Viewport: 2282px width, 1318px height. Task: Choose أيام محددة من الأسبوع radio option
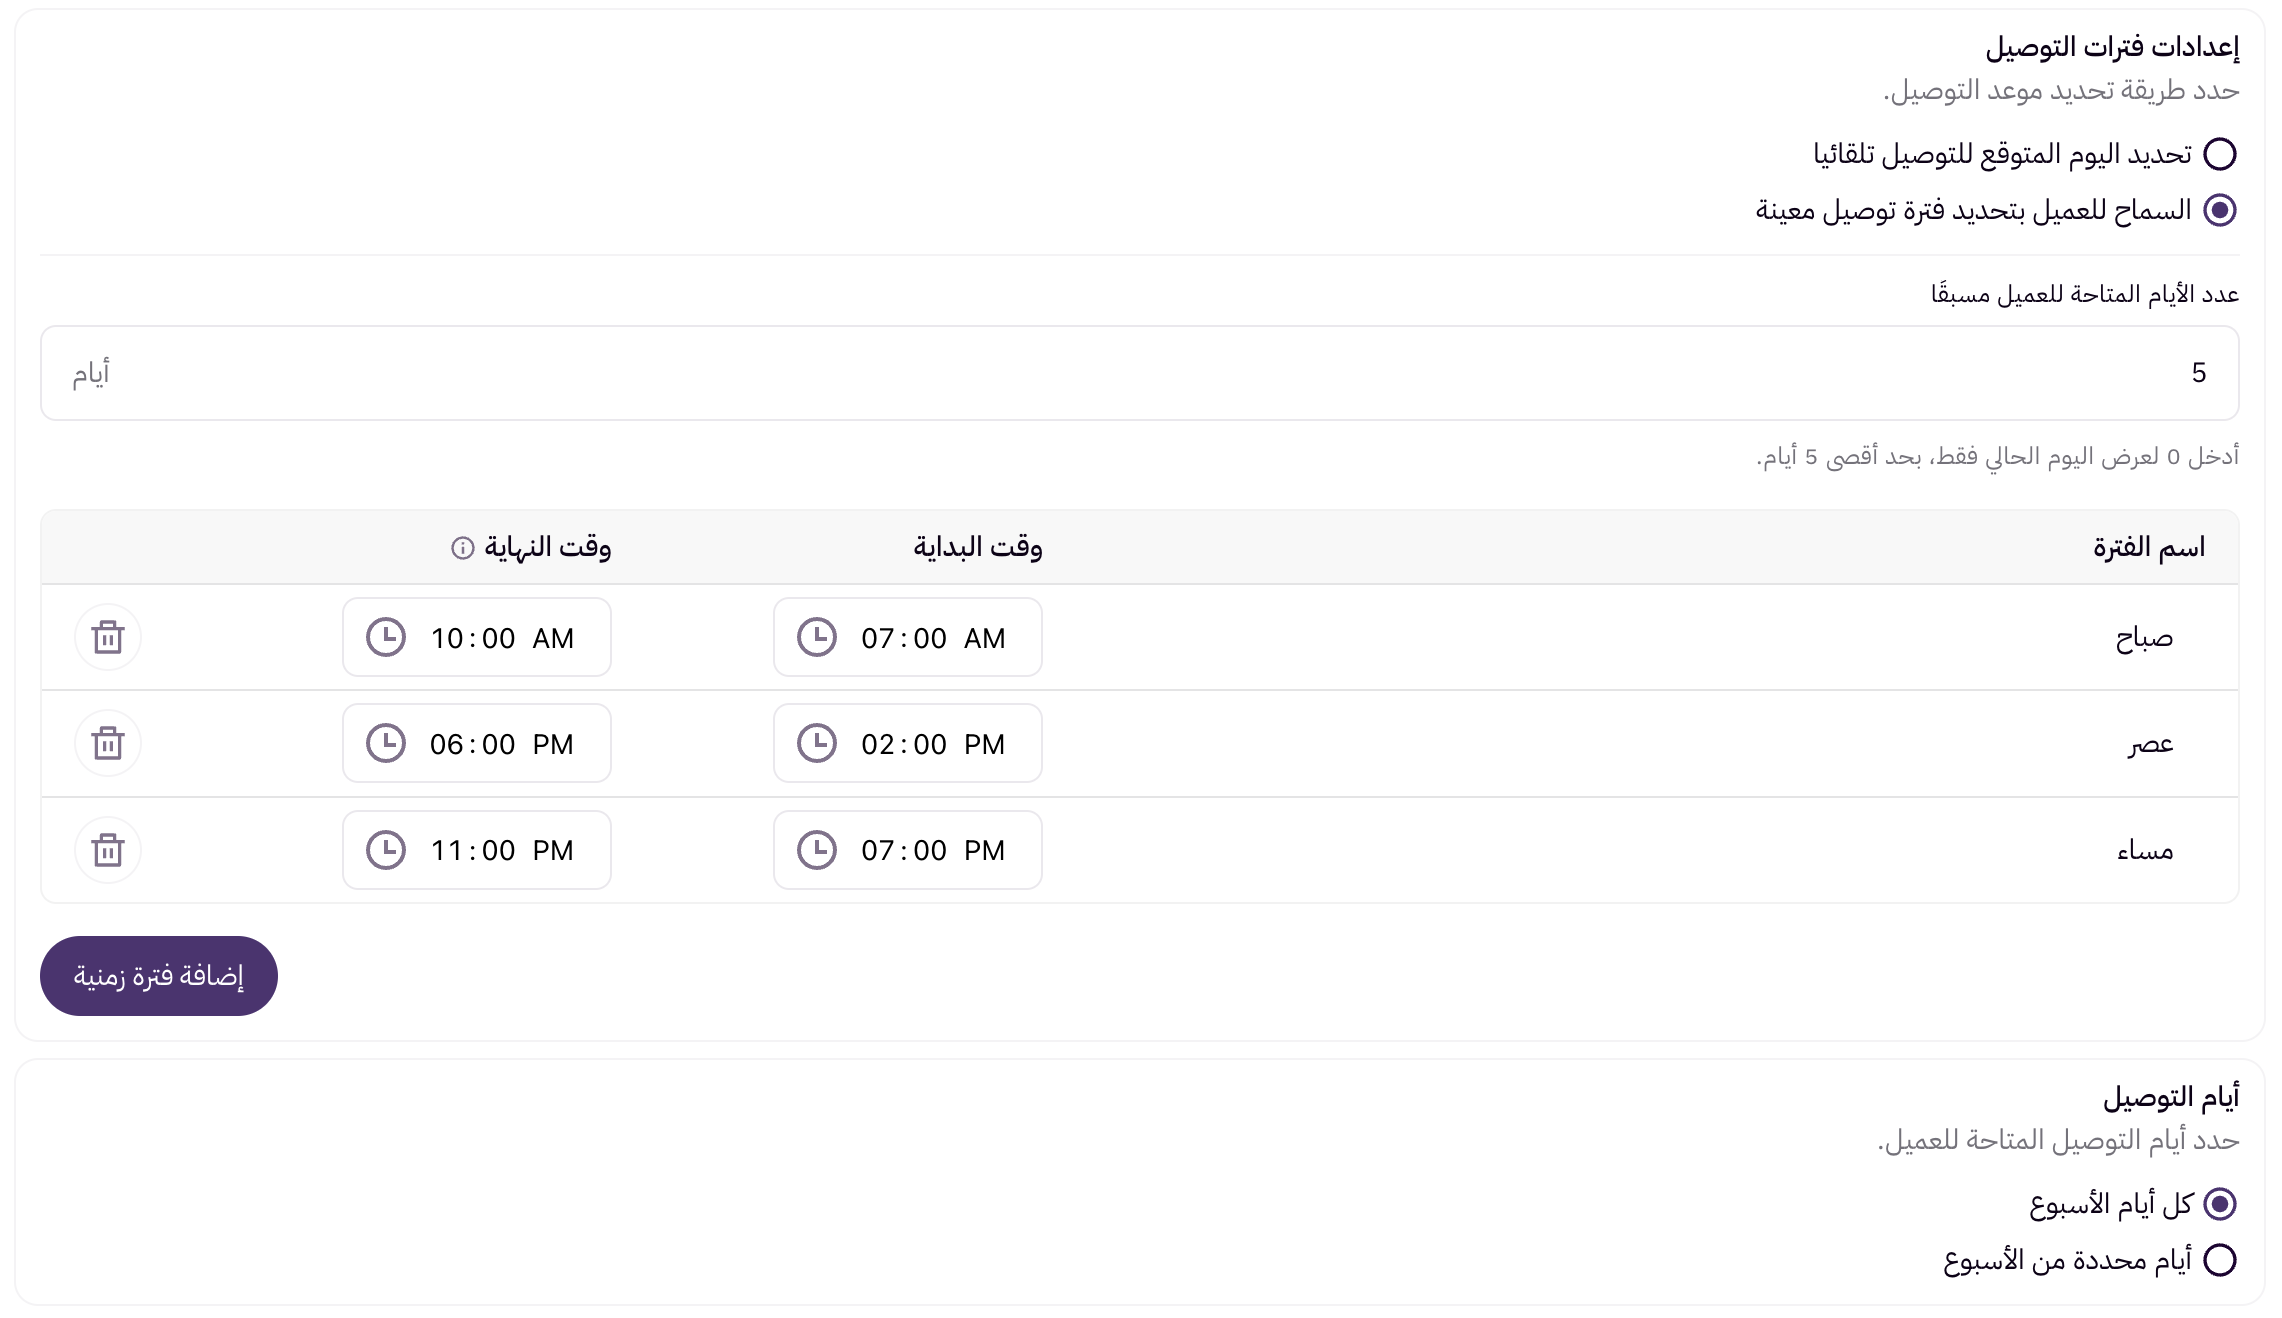coord(2220,1260)
